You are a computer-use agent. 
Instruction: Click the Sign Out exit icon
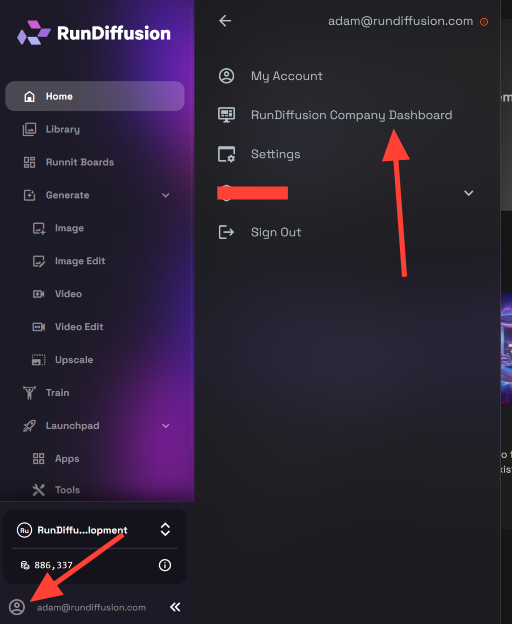pyautogui.click(x=226, y=232)
